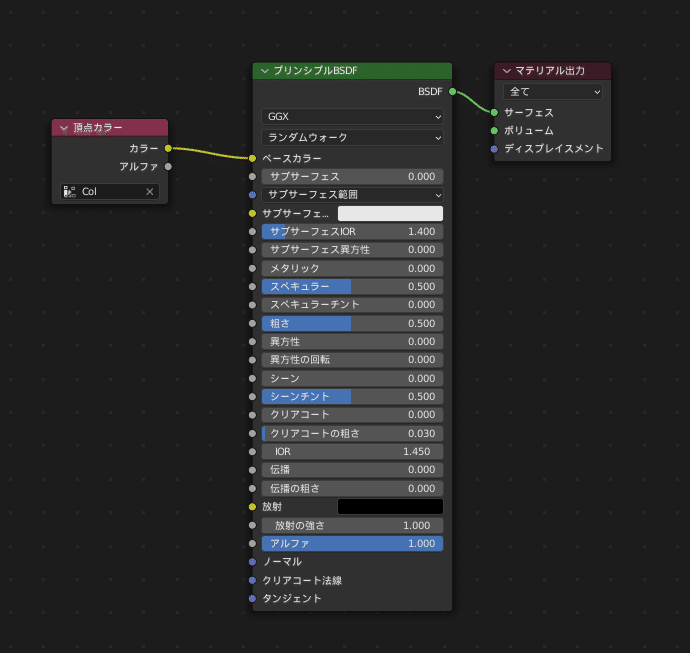
Task: Click the 伝播 input socket
Action: [x=252, y=470]
